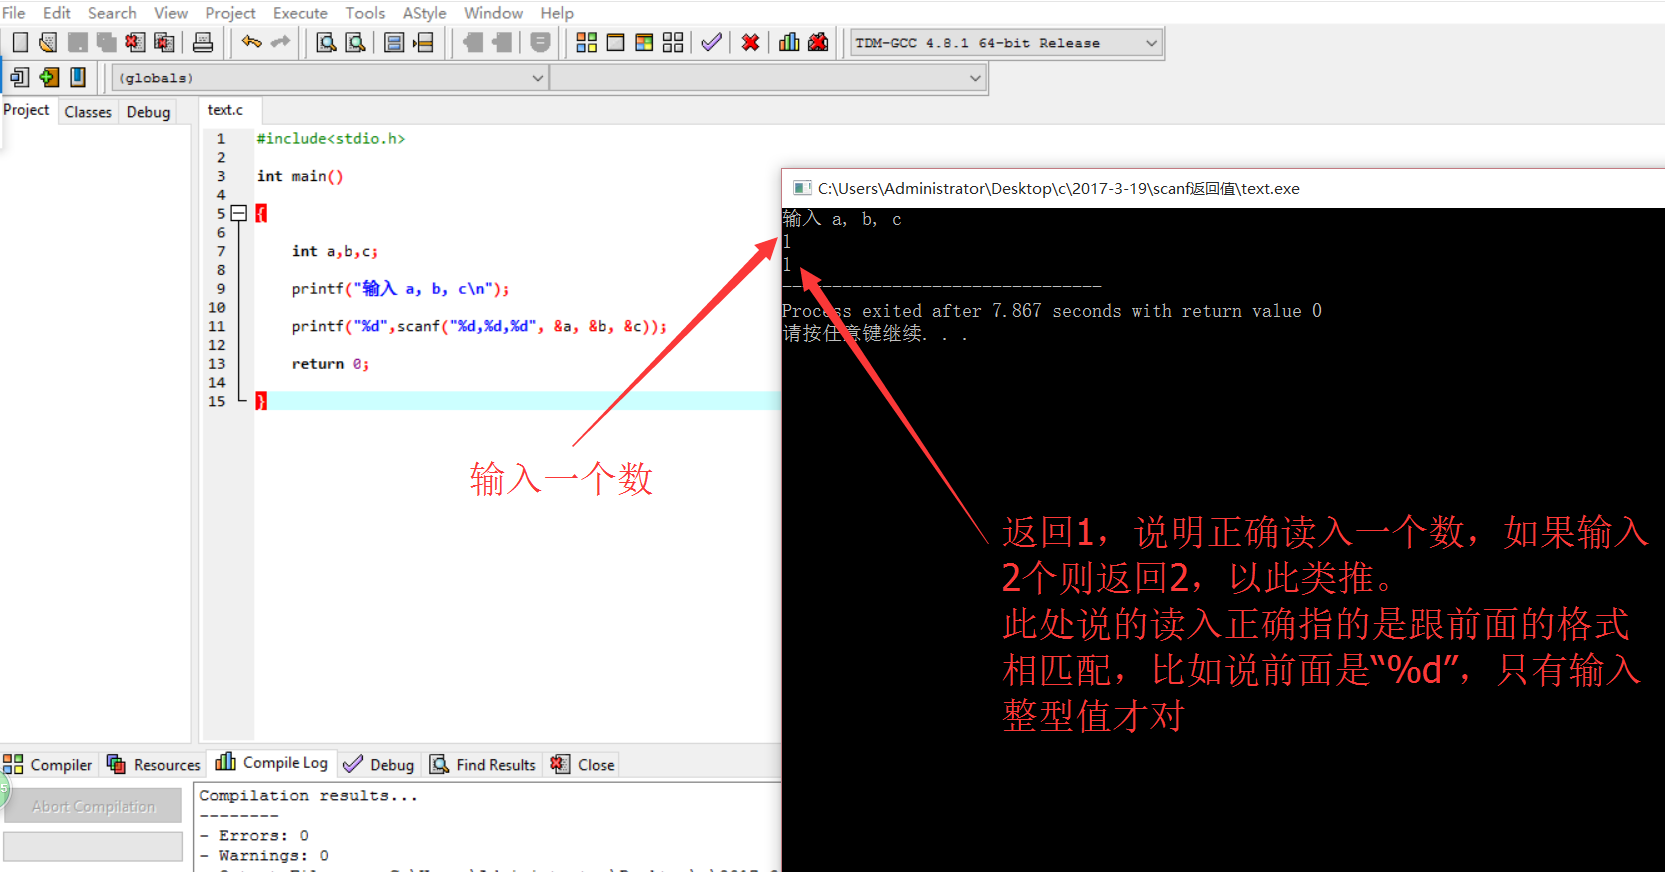Print the current document

click(x=203, y=42)
